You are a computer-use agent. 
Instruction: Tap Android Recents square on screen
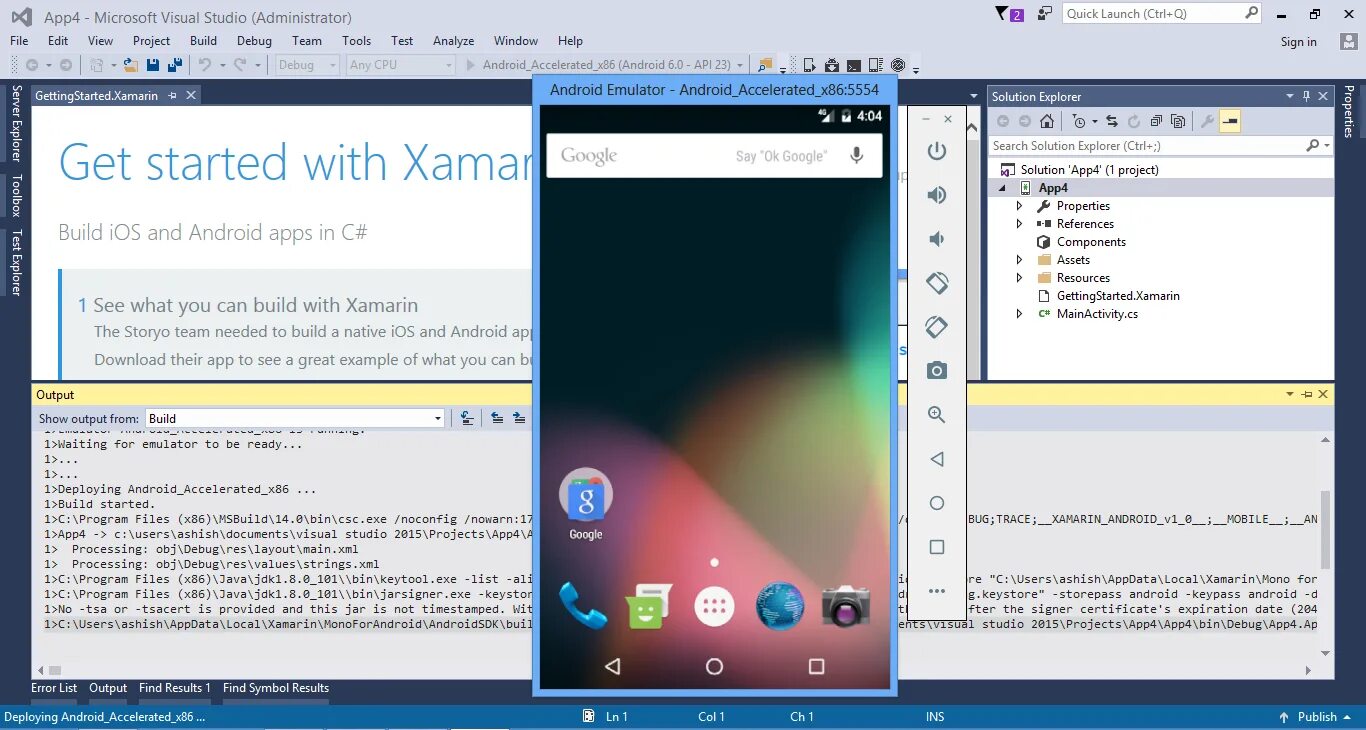click(816, 666)
